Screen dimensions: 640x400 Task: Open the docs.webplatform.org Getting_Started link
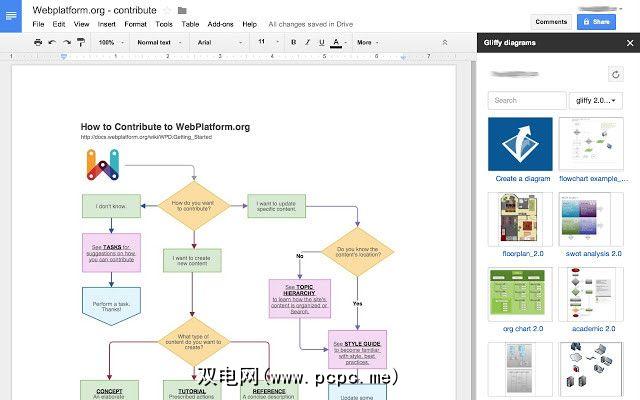coord(146,137)
